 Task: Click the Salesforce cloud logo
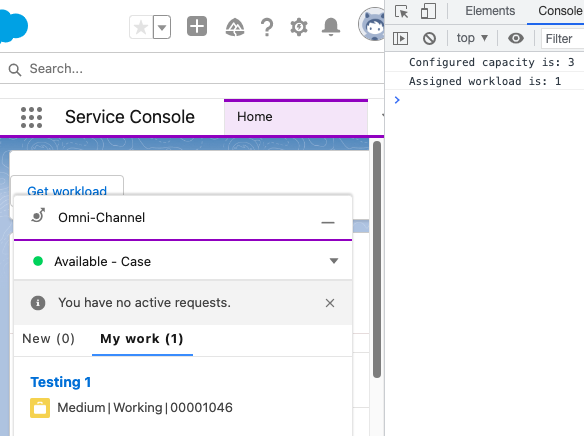[13, 26]
